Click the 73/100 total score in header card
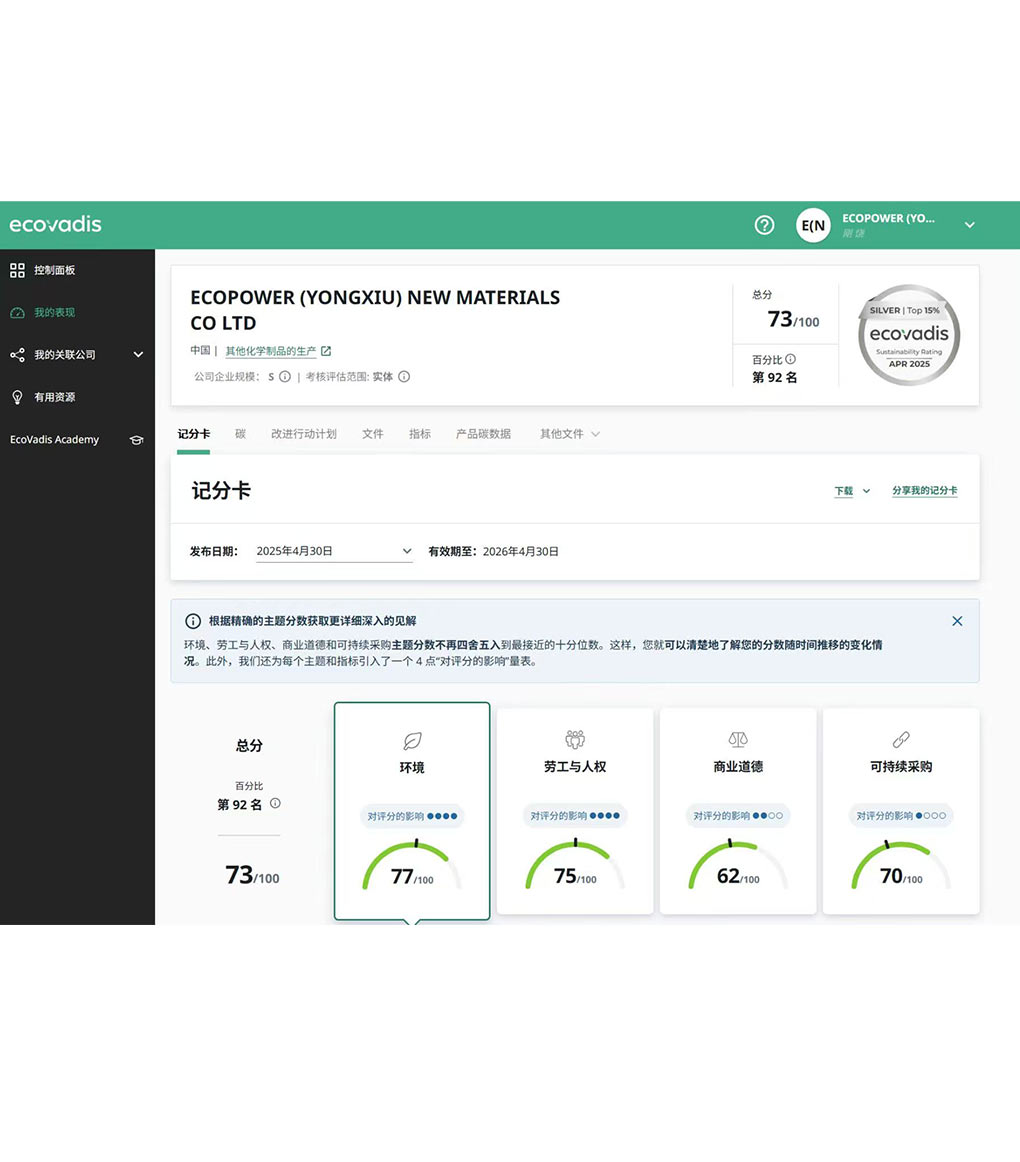1020x1162 pixels. [x=793, y=319]
